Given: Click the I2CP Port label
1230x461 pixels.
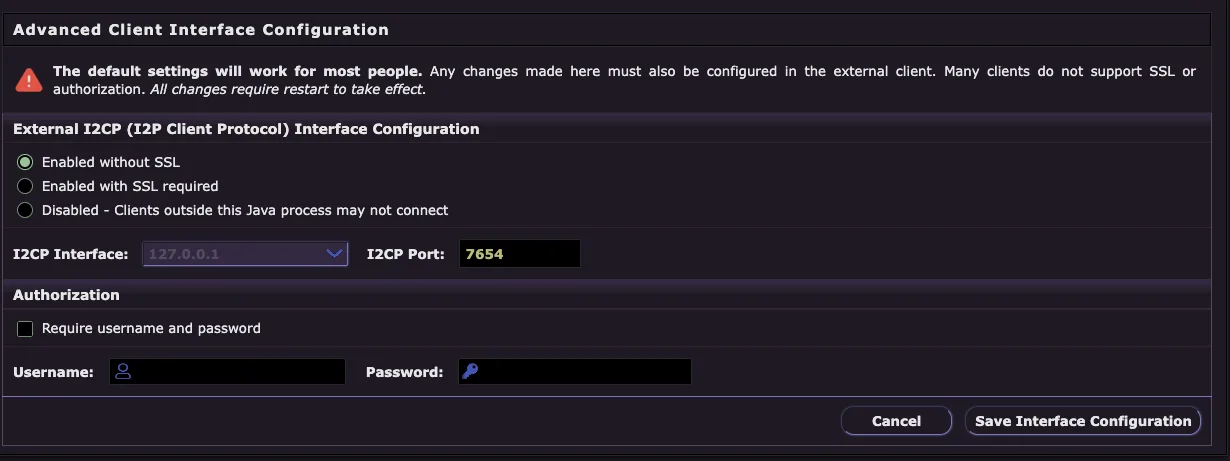Looking at the screenshot, I should 405,254.
